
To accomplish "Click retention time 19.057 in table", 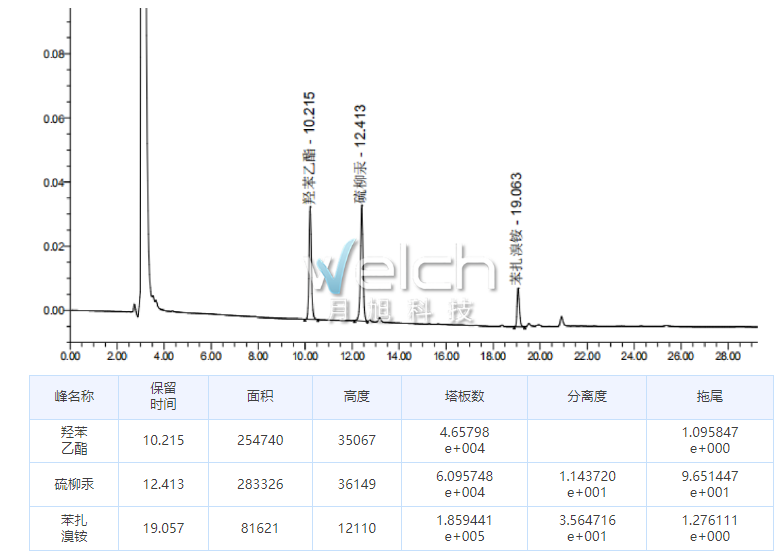I will (x=163, y=527).
